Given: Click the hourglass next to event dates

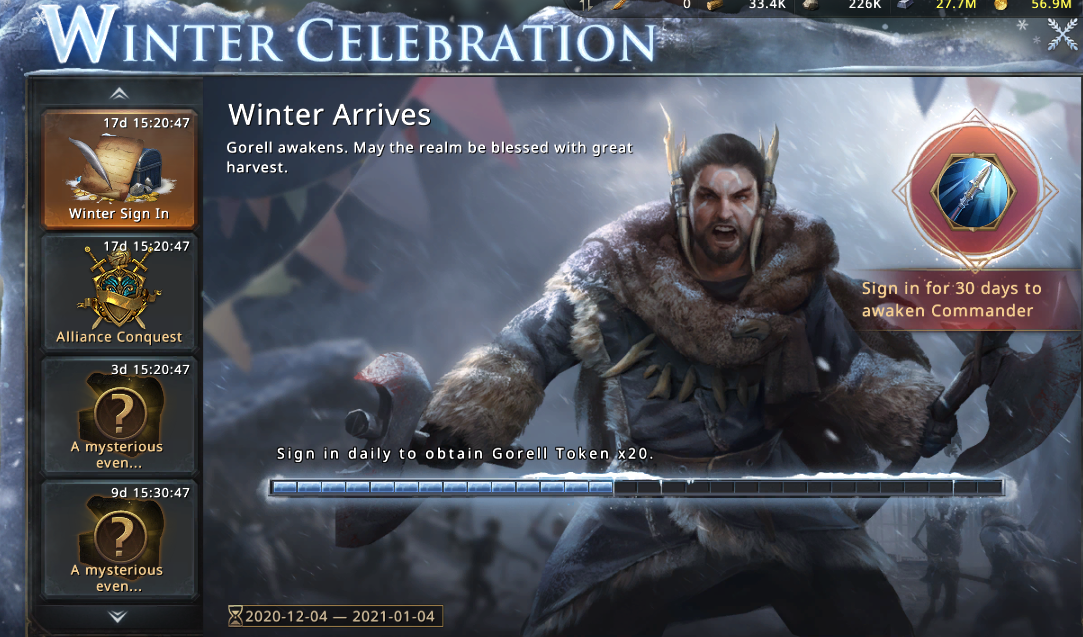Looking at the screenshot, I should click(x=236, y=616).
